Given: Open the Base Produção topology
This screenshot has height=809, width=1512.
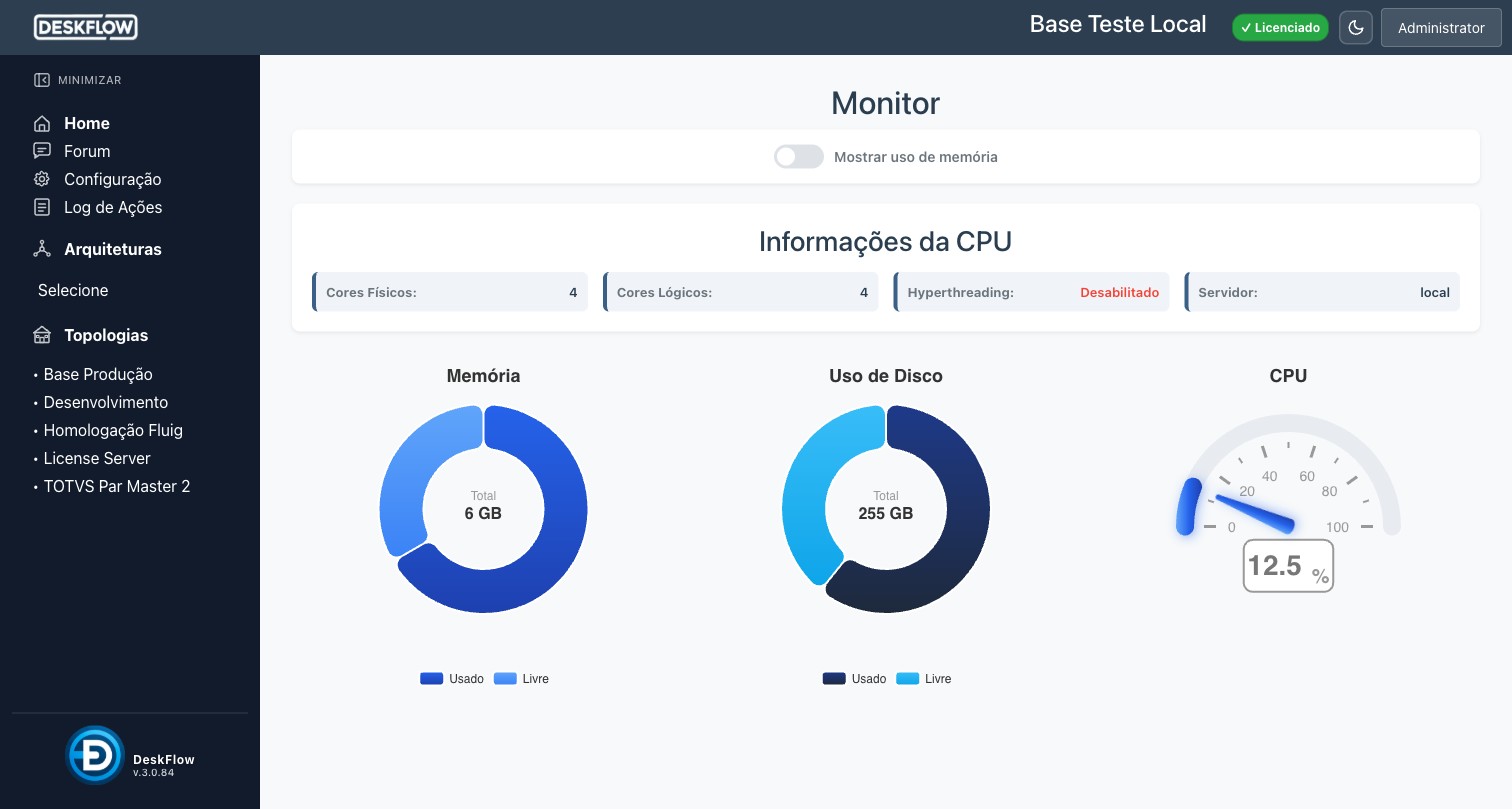Looking at the screenshot, I should click(x=98, y=374).
